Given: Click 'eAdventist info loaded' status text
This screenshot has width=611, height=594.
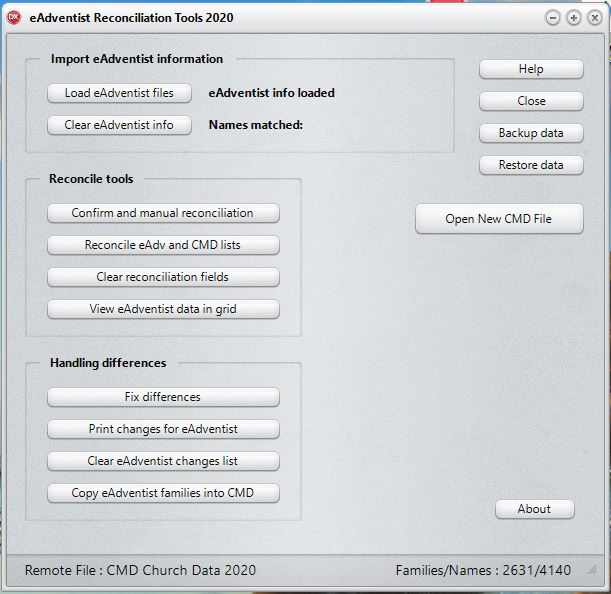Looking at the screenshot, I should (272, 93).
